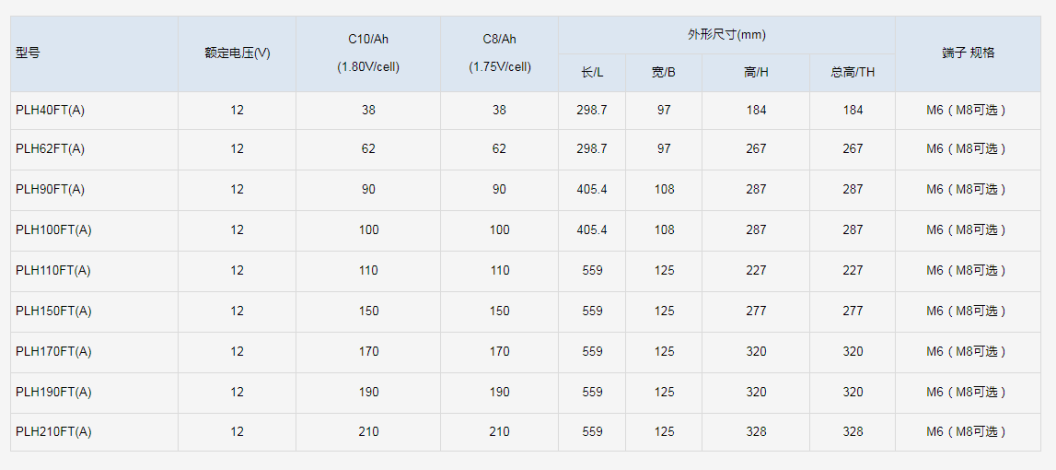Select total height 287 in PLH90FT(A) row
This screenshot has height=470, width=1056.
[x=853, y=189]
